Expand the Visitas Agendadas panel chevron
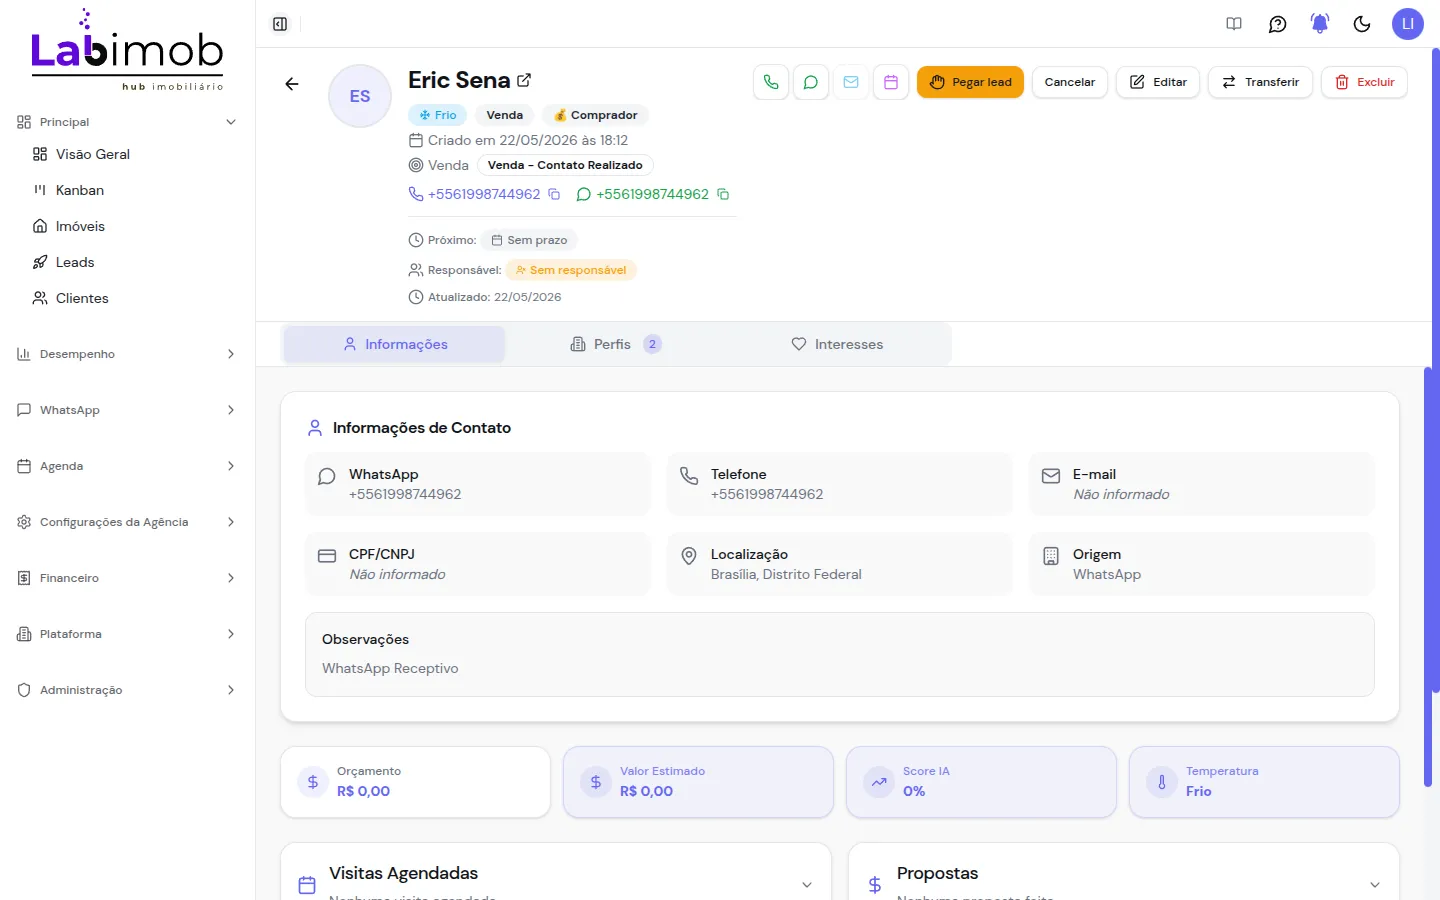 click(x=807, y=885)
